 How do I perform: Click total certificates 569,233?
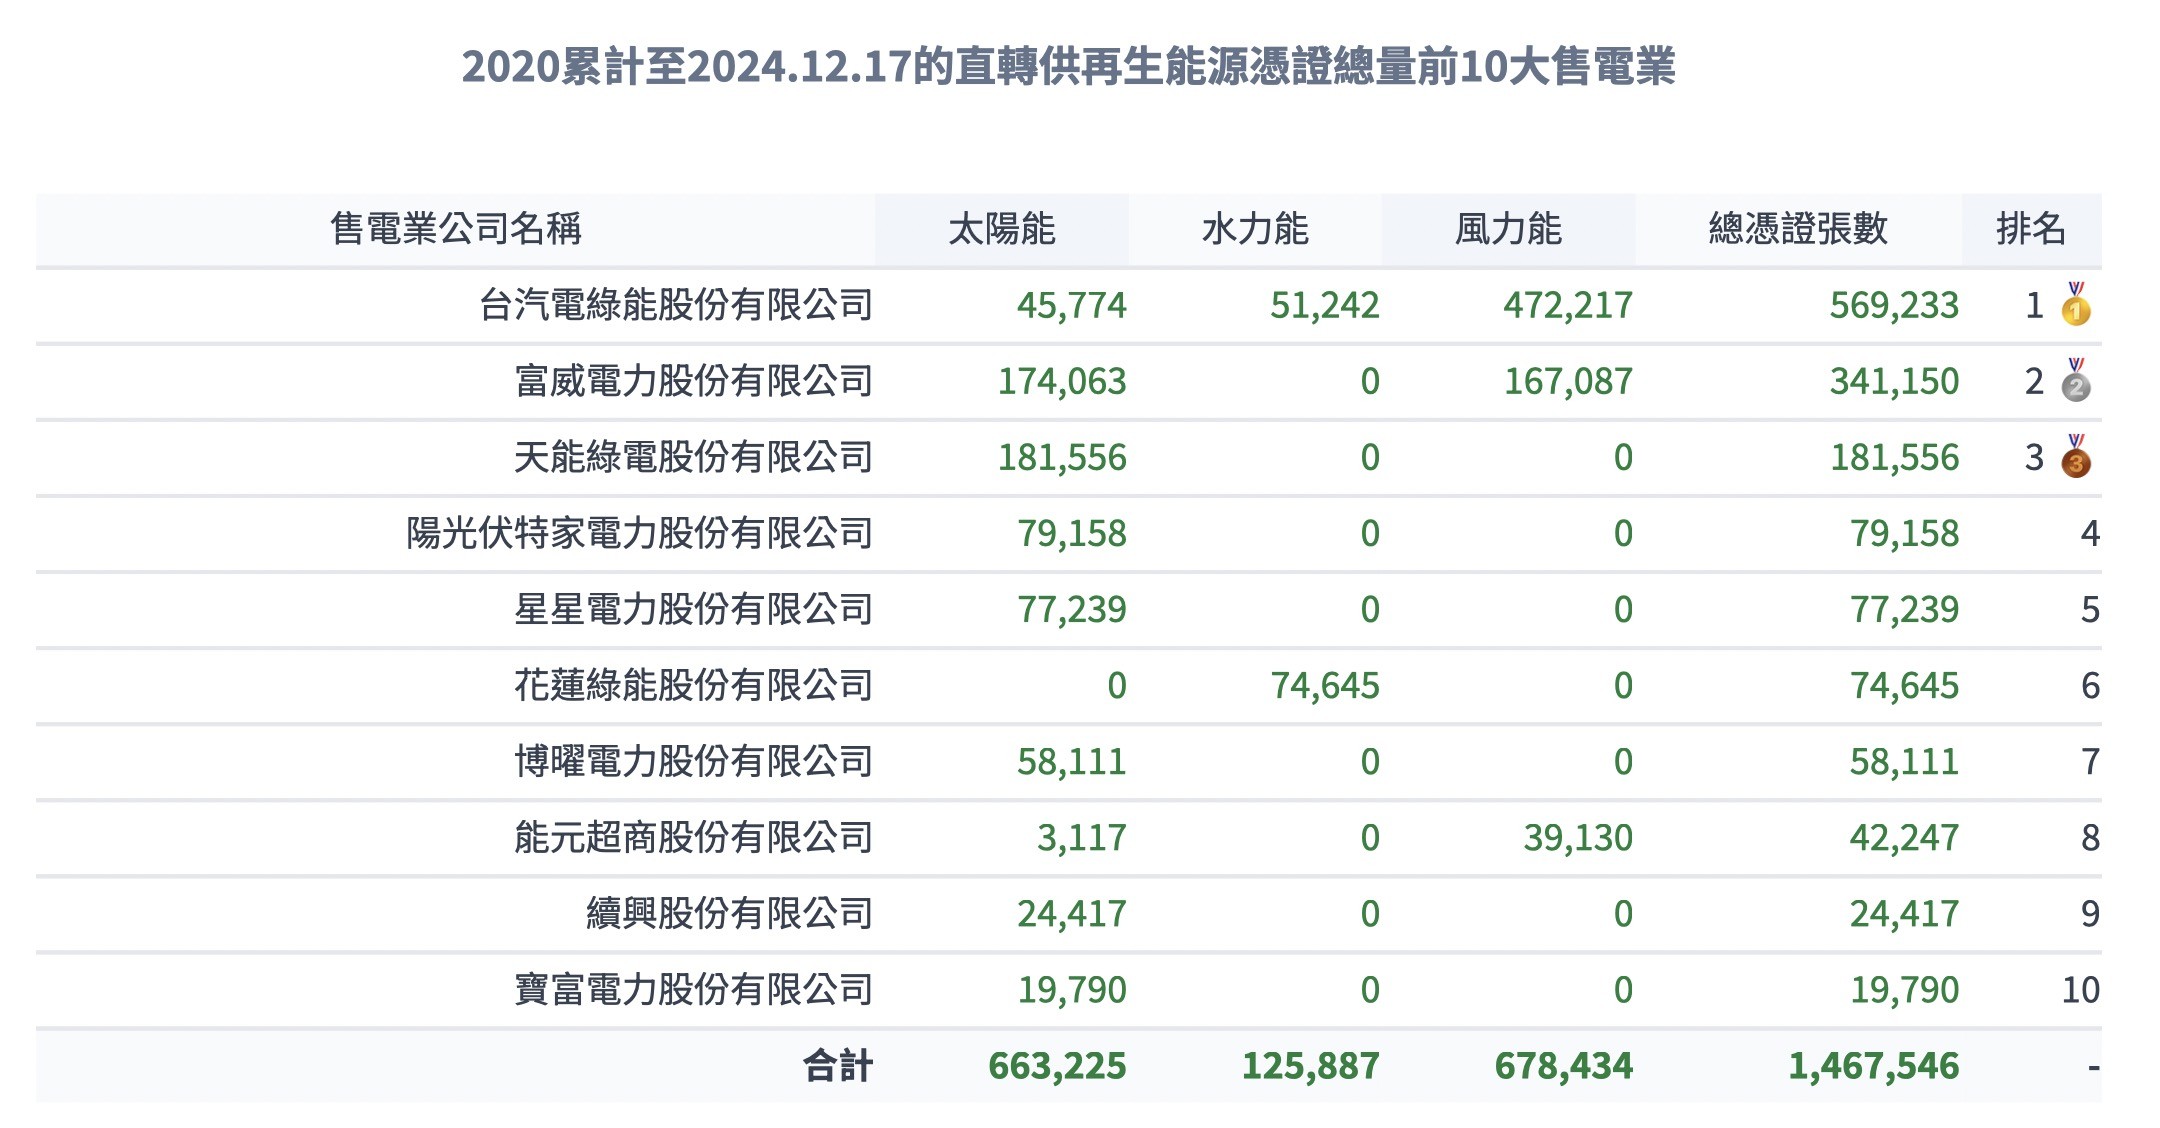[1894, 305]
